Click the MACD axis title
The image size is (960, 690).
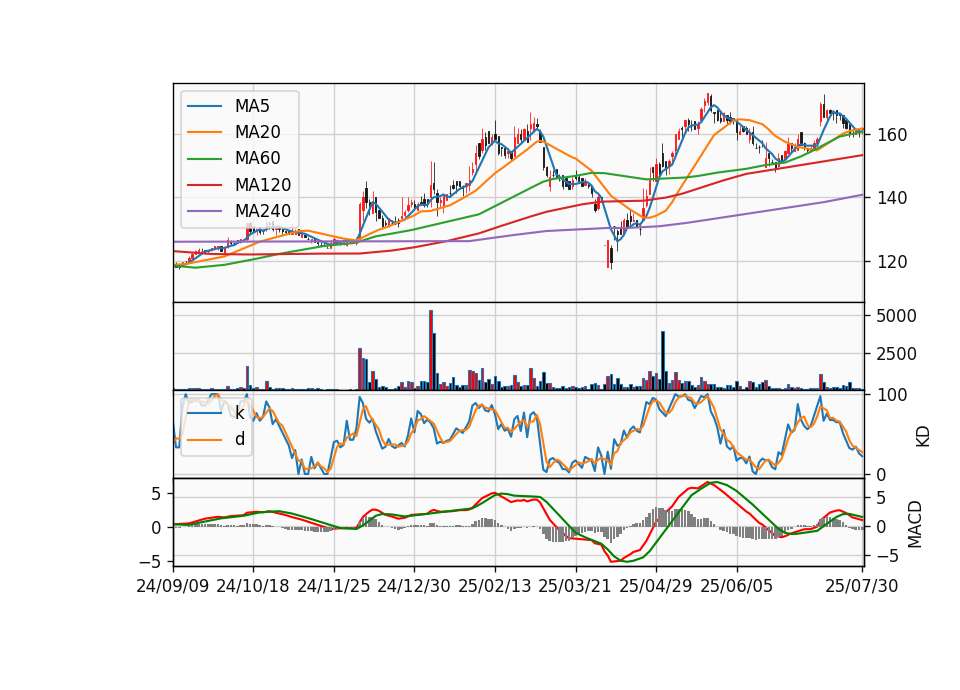914,524
